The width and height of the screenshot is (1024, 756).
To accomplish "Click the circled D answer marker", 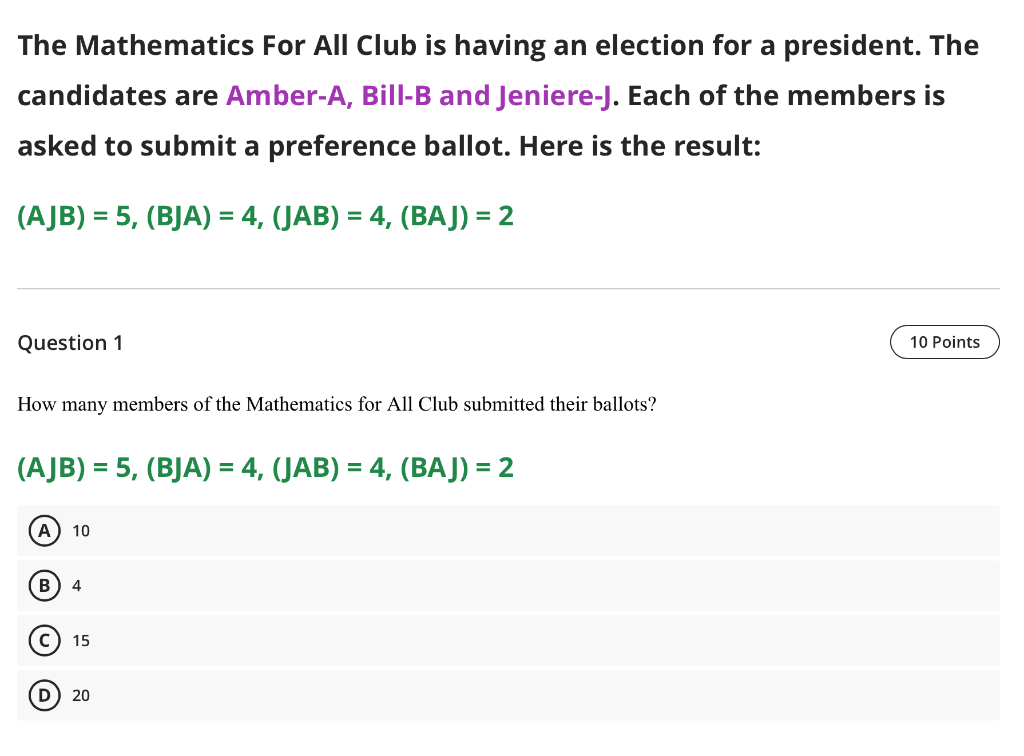I will [x=44, y=695].
